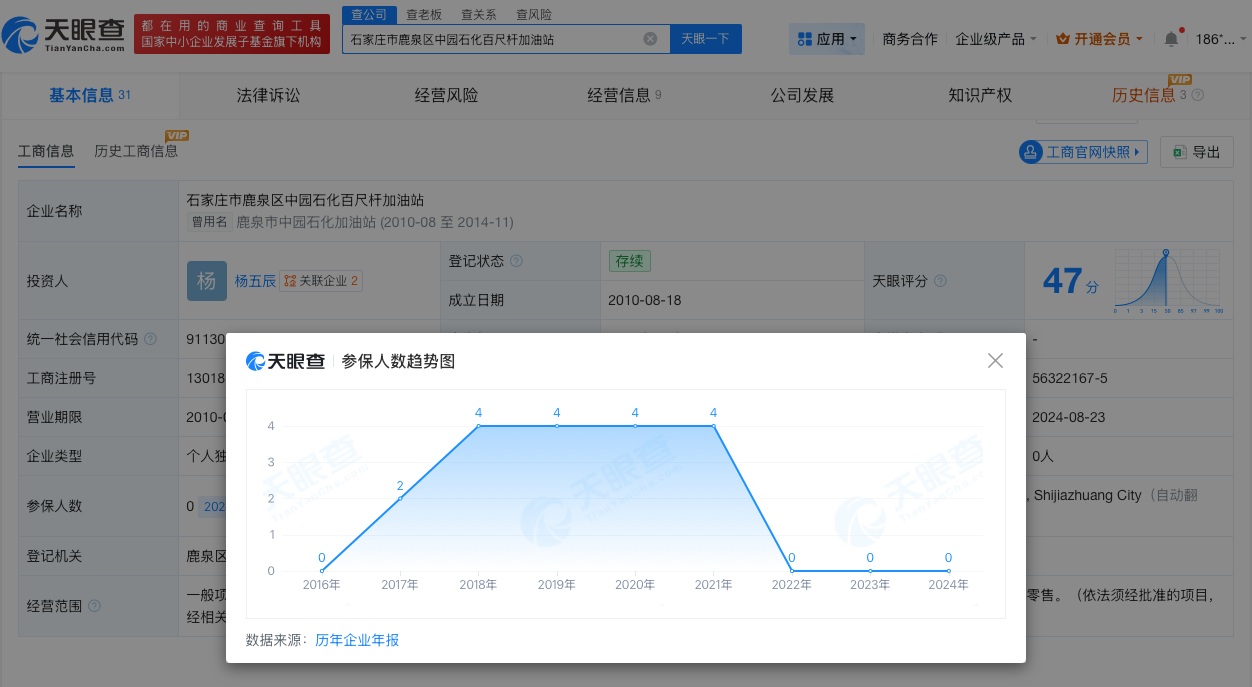
Task: Click the green Excel export icon beside 导出
Action: coord(1179,152)
